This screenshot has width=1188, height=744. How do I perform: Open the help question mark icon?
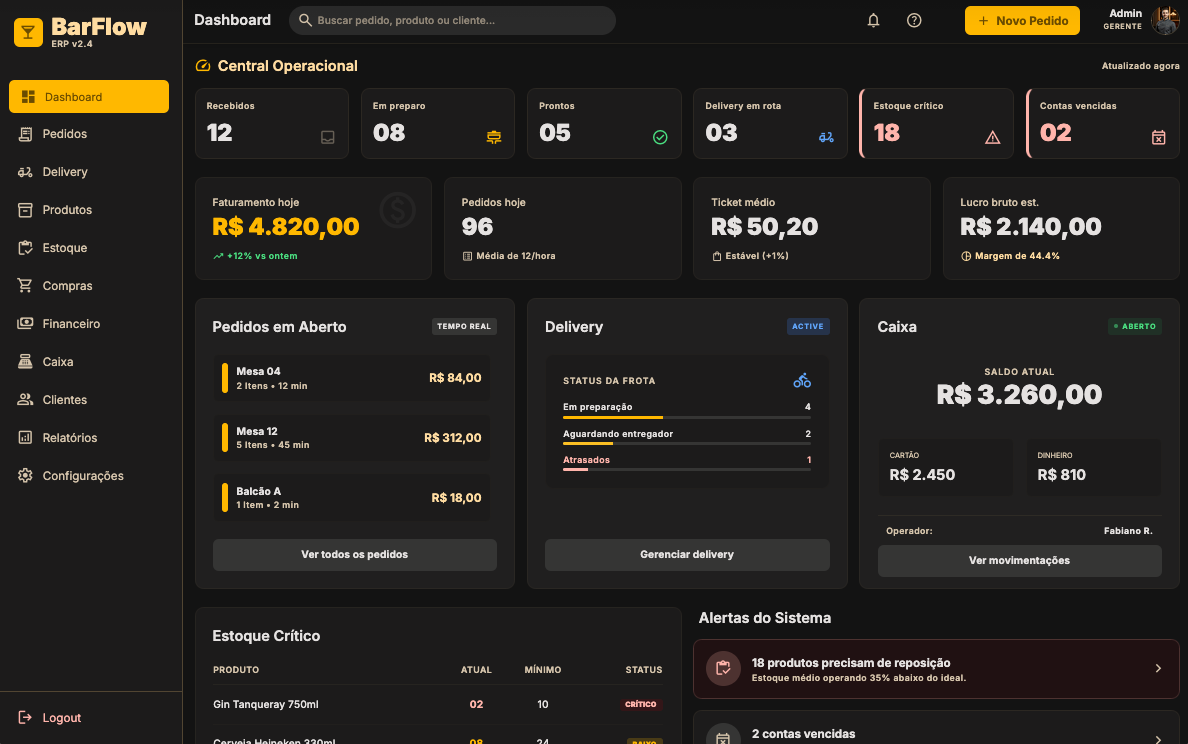[914, 20]
